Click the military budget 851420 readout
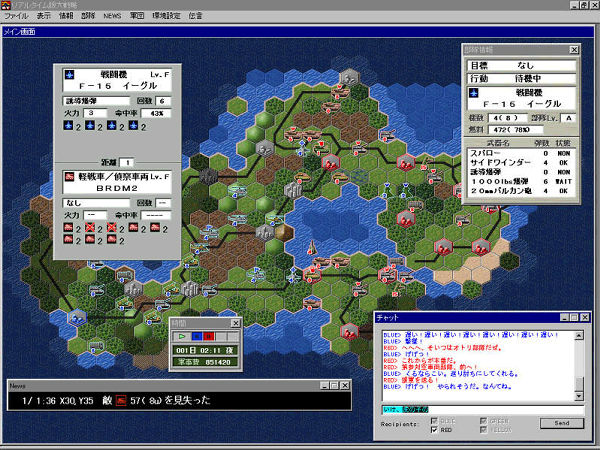 (x=205, y=362)
